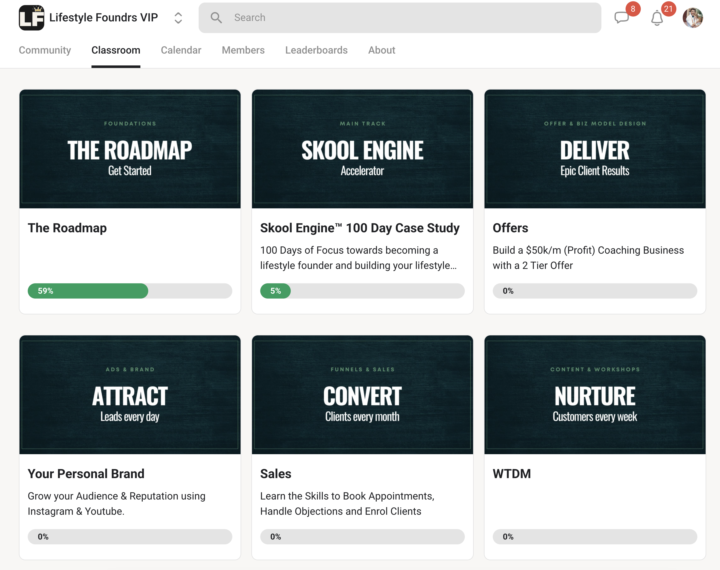Open notifications bell with 21 badge

657,18
